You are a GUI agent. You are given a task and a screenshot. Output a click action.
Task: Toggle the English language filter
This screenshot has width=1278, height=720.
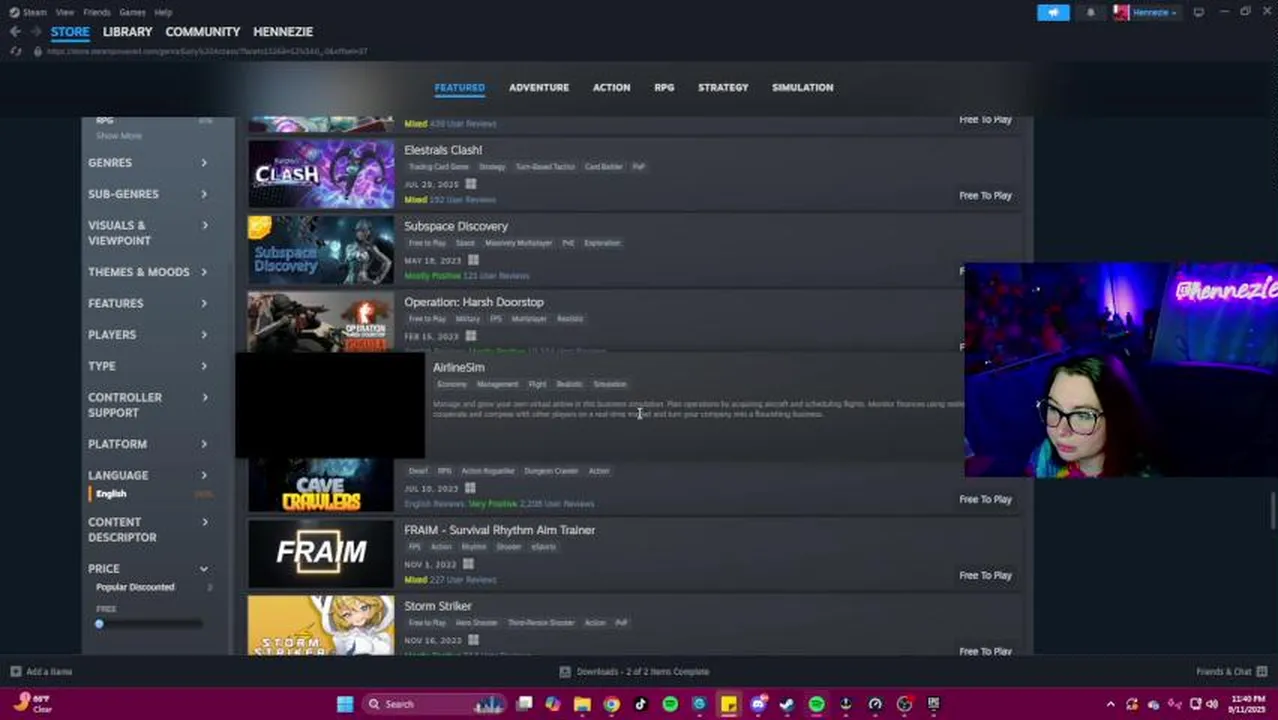point(111,494)
